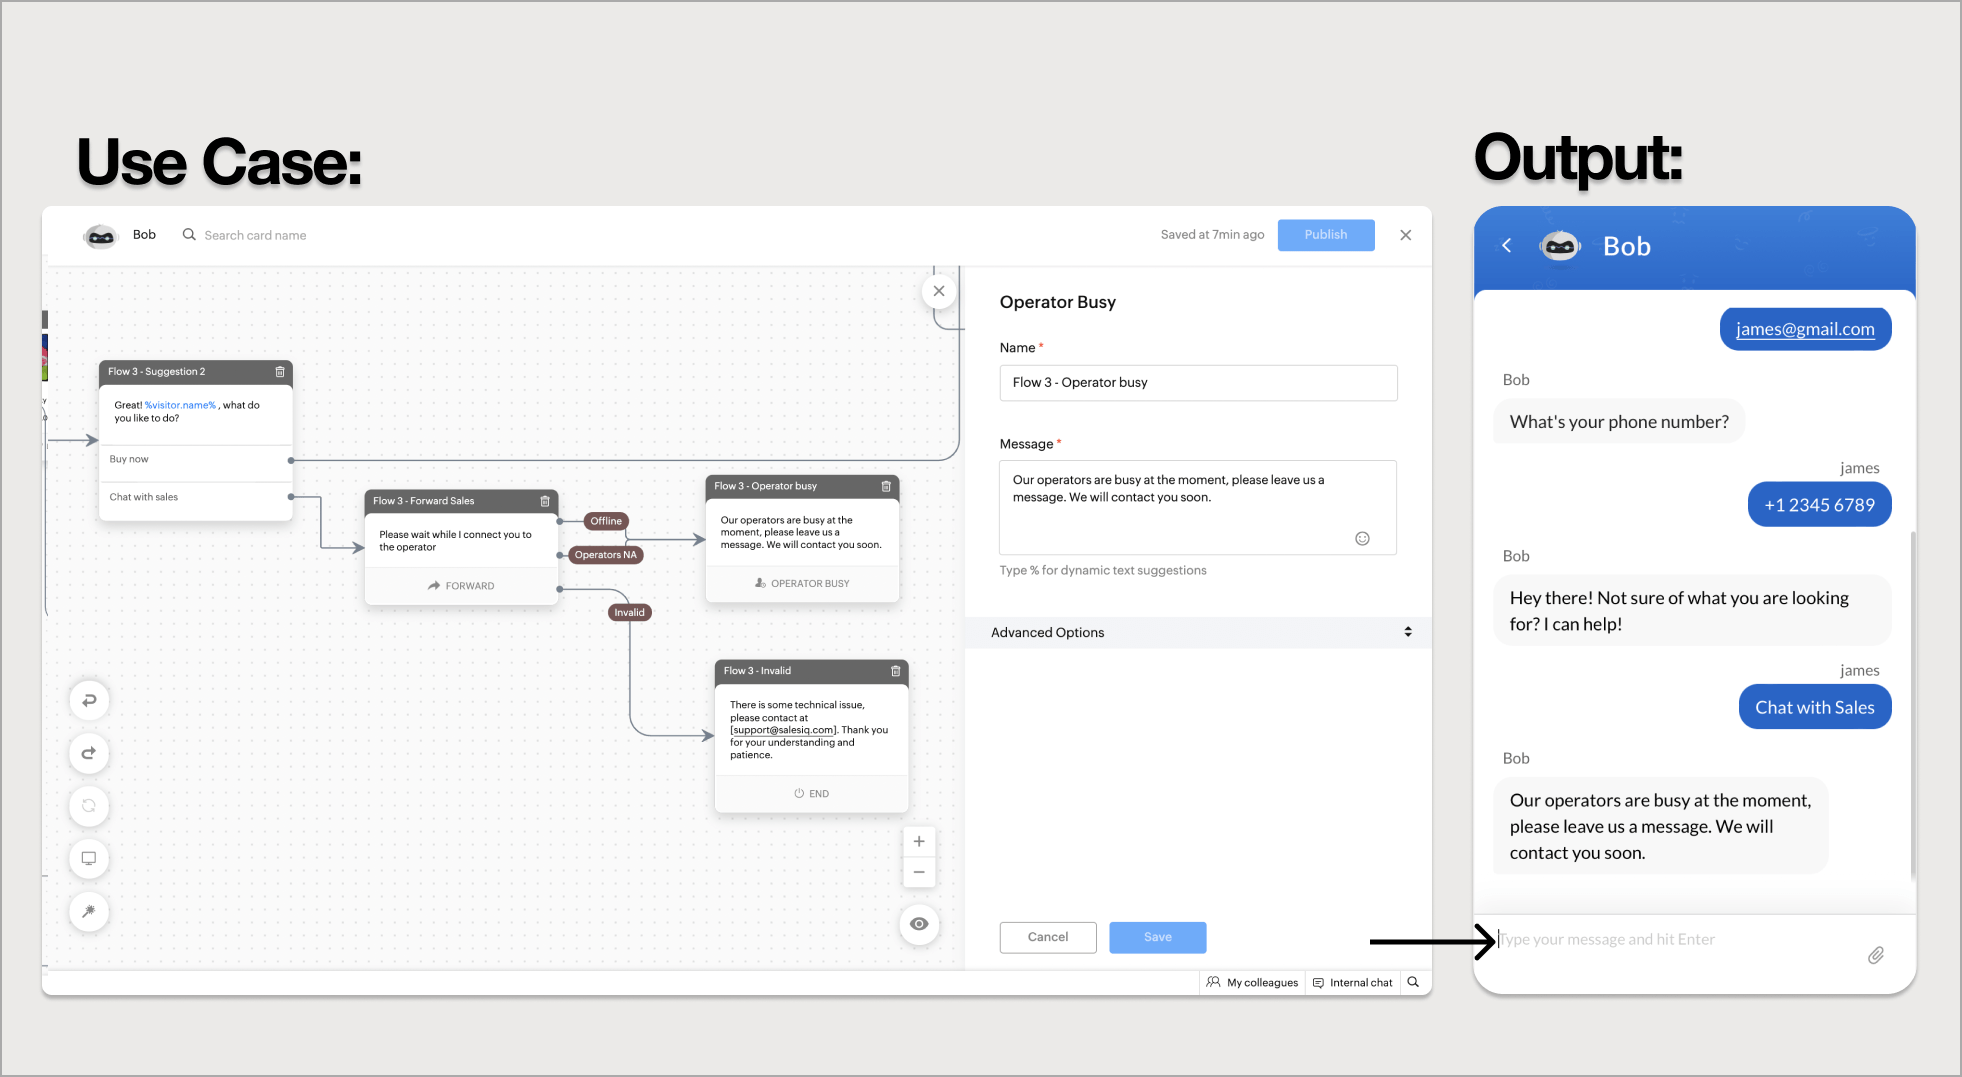Viewport: 1962px width, 1077px height.
Task: Click the chat widget scrollbar
Action: coord(1912,706)
